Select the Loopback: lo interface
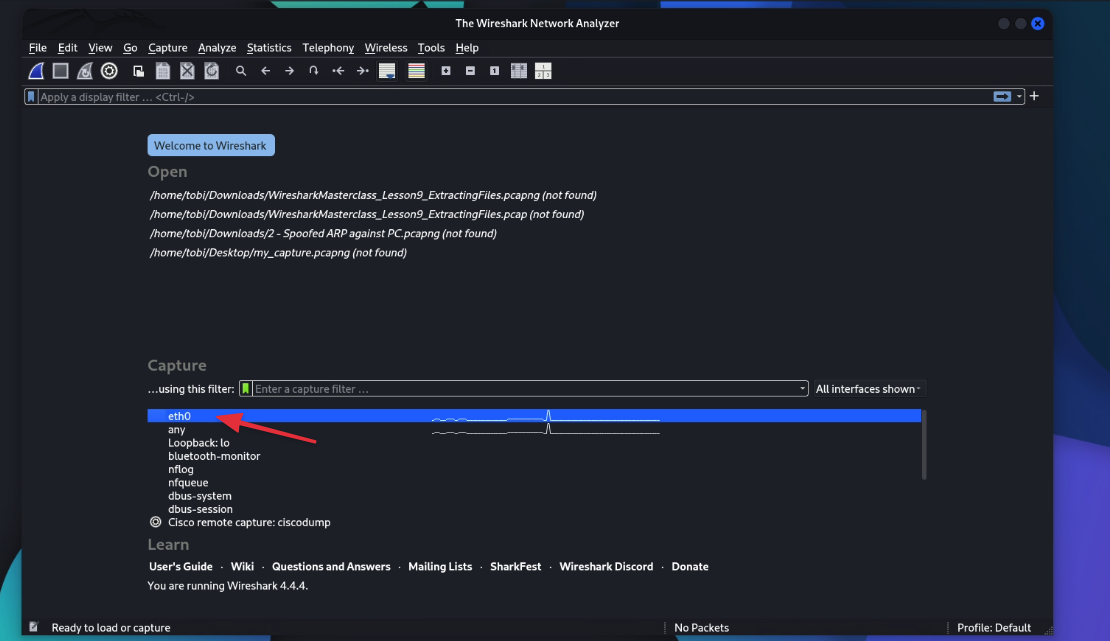The image size is (1110, 641). (x=199, y=443)
